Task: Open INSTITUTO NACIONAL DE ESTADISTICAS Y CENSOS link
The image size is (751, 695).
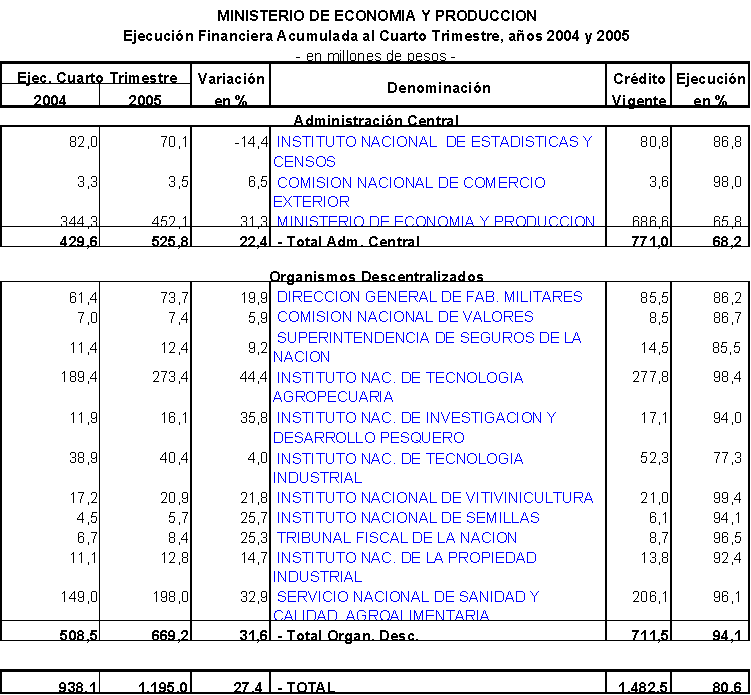Action: pyautogui.click(x=433, y=151)
